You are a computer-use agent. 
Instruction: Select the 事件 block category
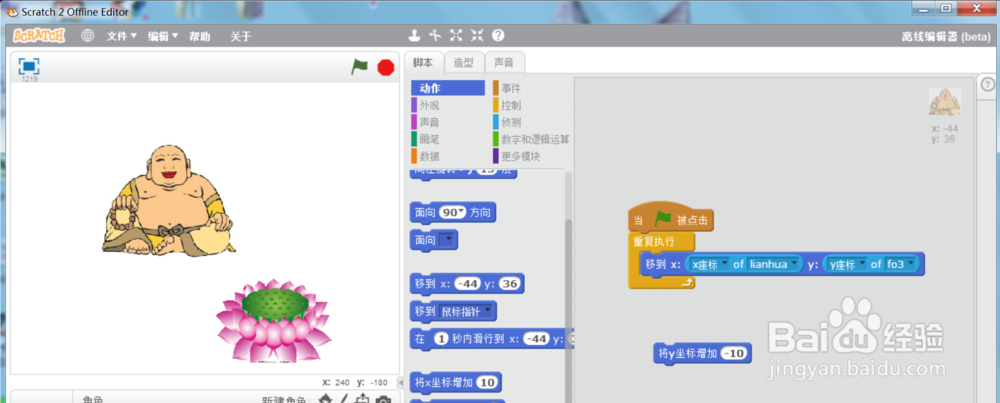click(511, 88)
